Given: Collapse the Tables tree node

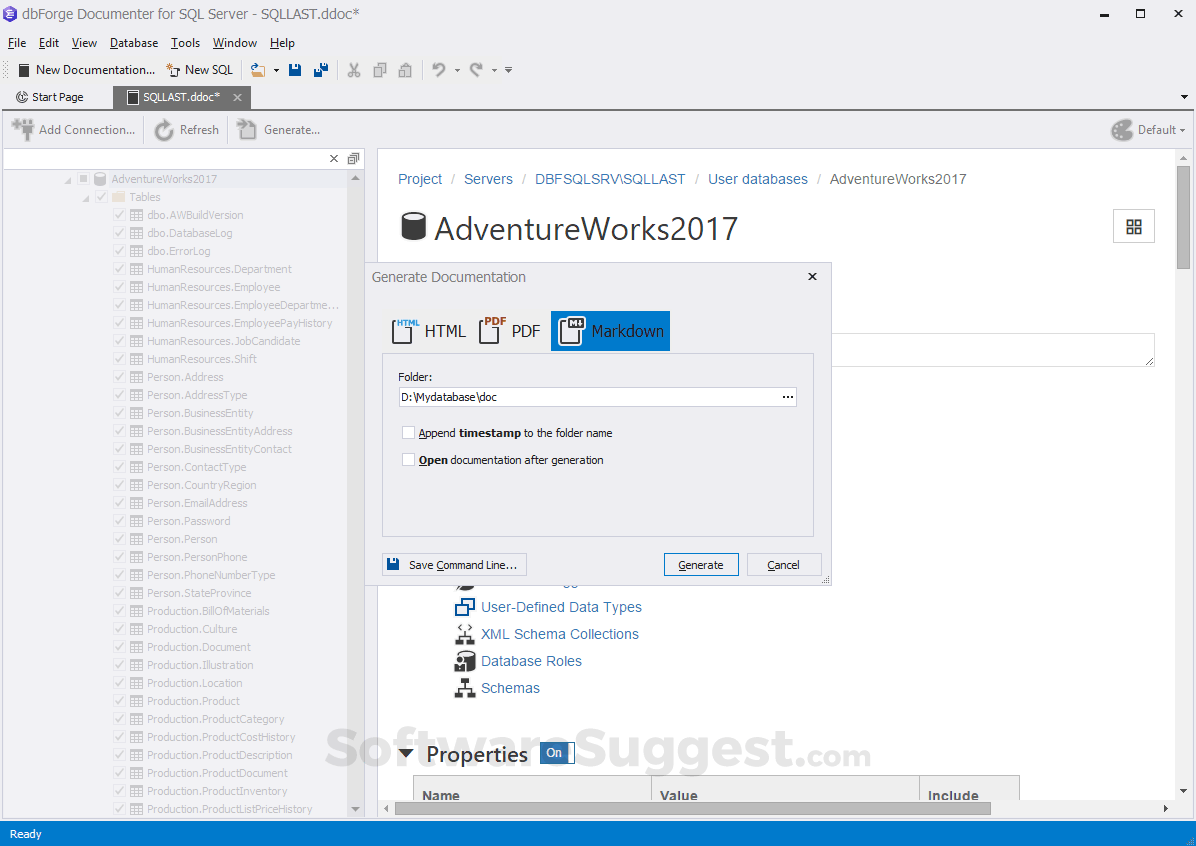Looking at the screenshot, I should coord(85,197).
